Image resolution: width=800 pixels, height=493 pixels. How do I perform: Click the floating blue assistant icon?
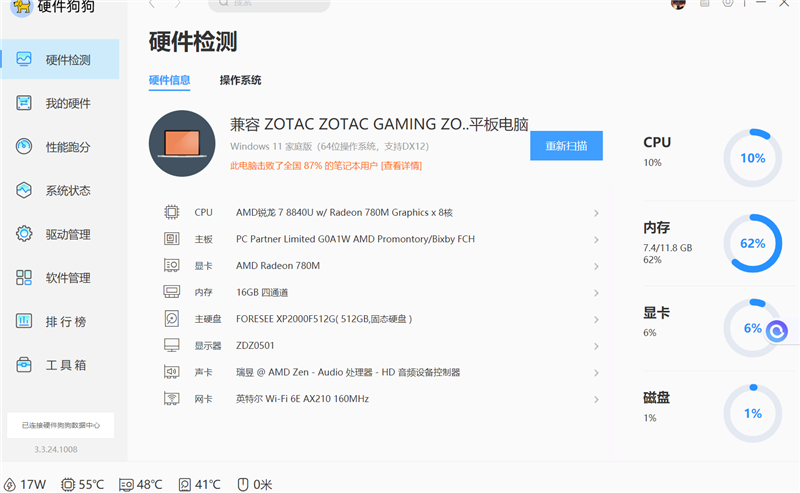coord(777,332)
